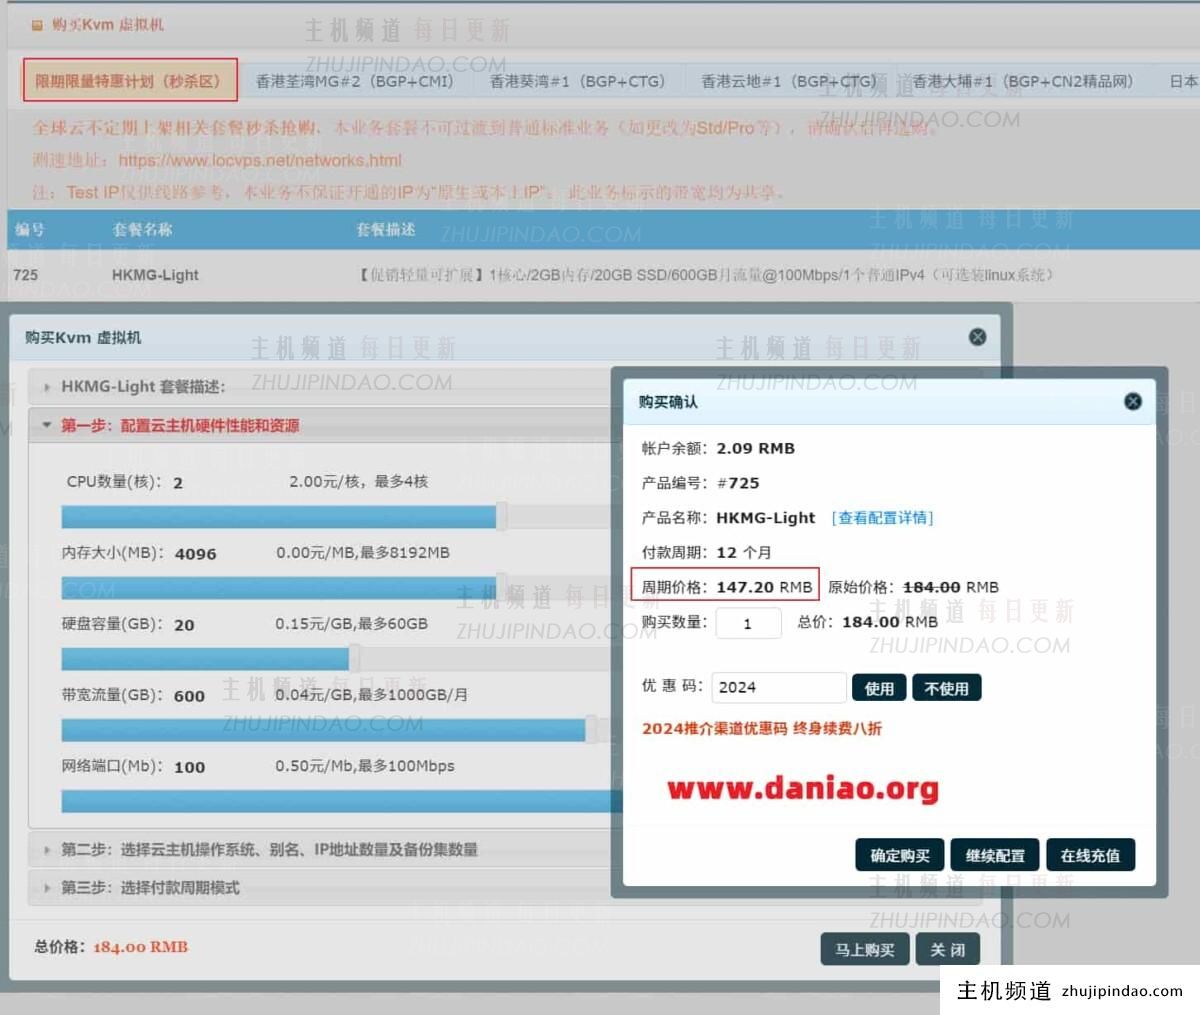1200x1015 pixels.
Task: Open the 查看配置详情 link
Action: (x=881, y=518)
